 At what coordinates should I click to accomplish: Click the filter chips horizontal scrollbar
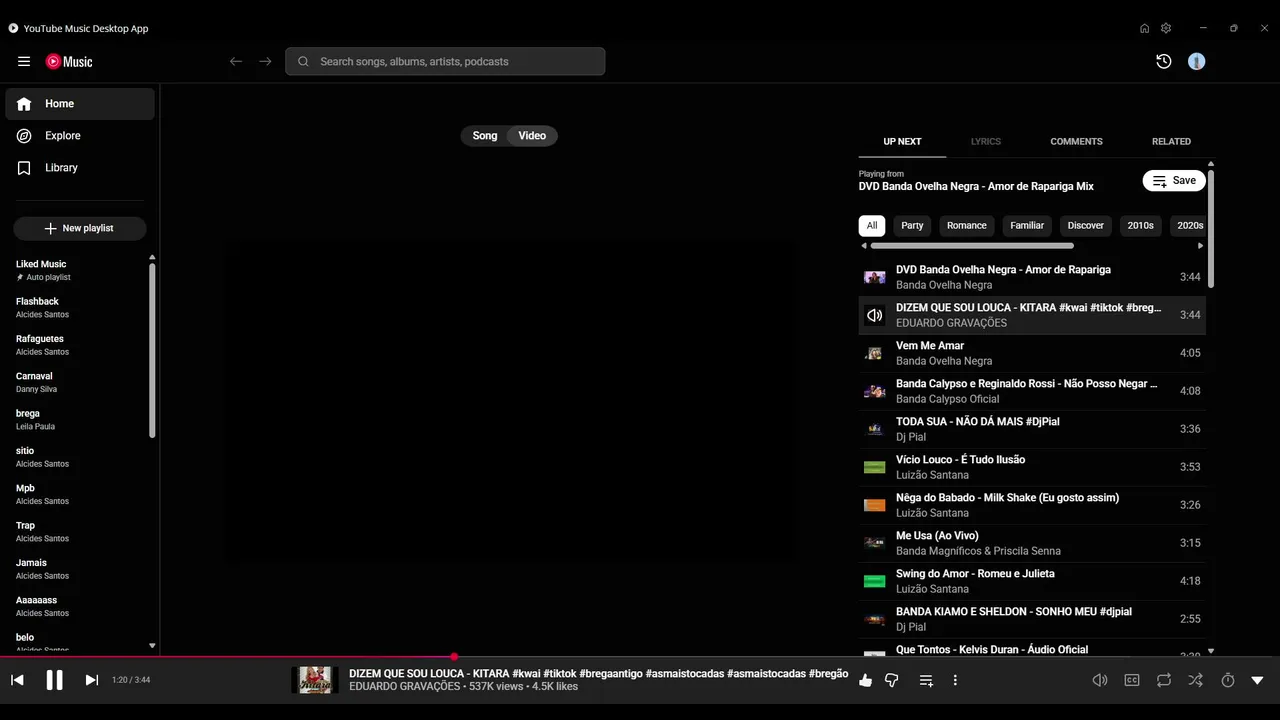972,245
